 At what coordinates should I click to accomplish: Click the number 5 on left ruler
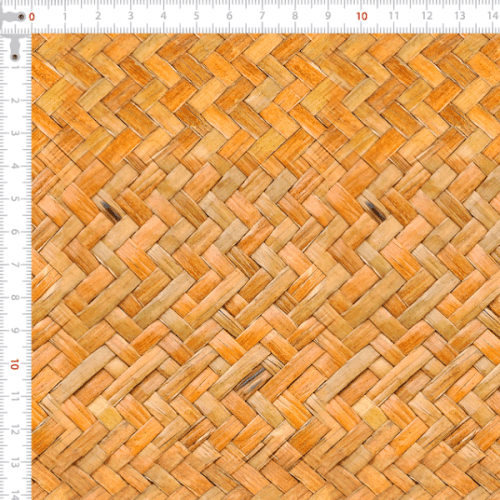click(x=14, y=199)
